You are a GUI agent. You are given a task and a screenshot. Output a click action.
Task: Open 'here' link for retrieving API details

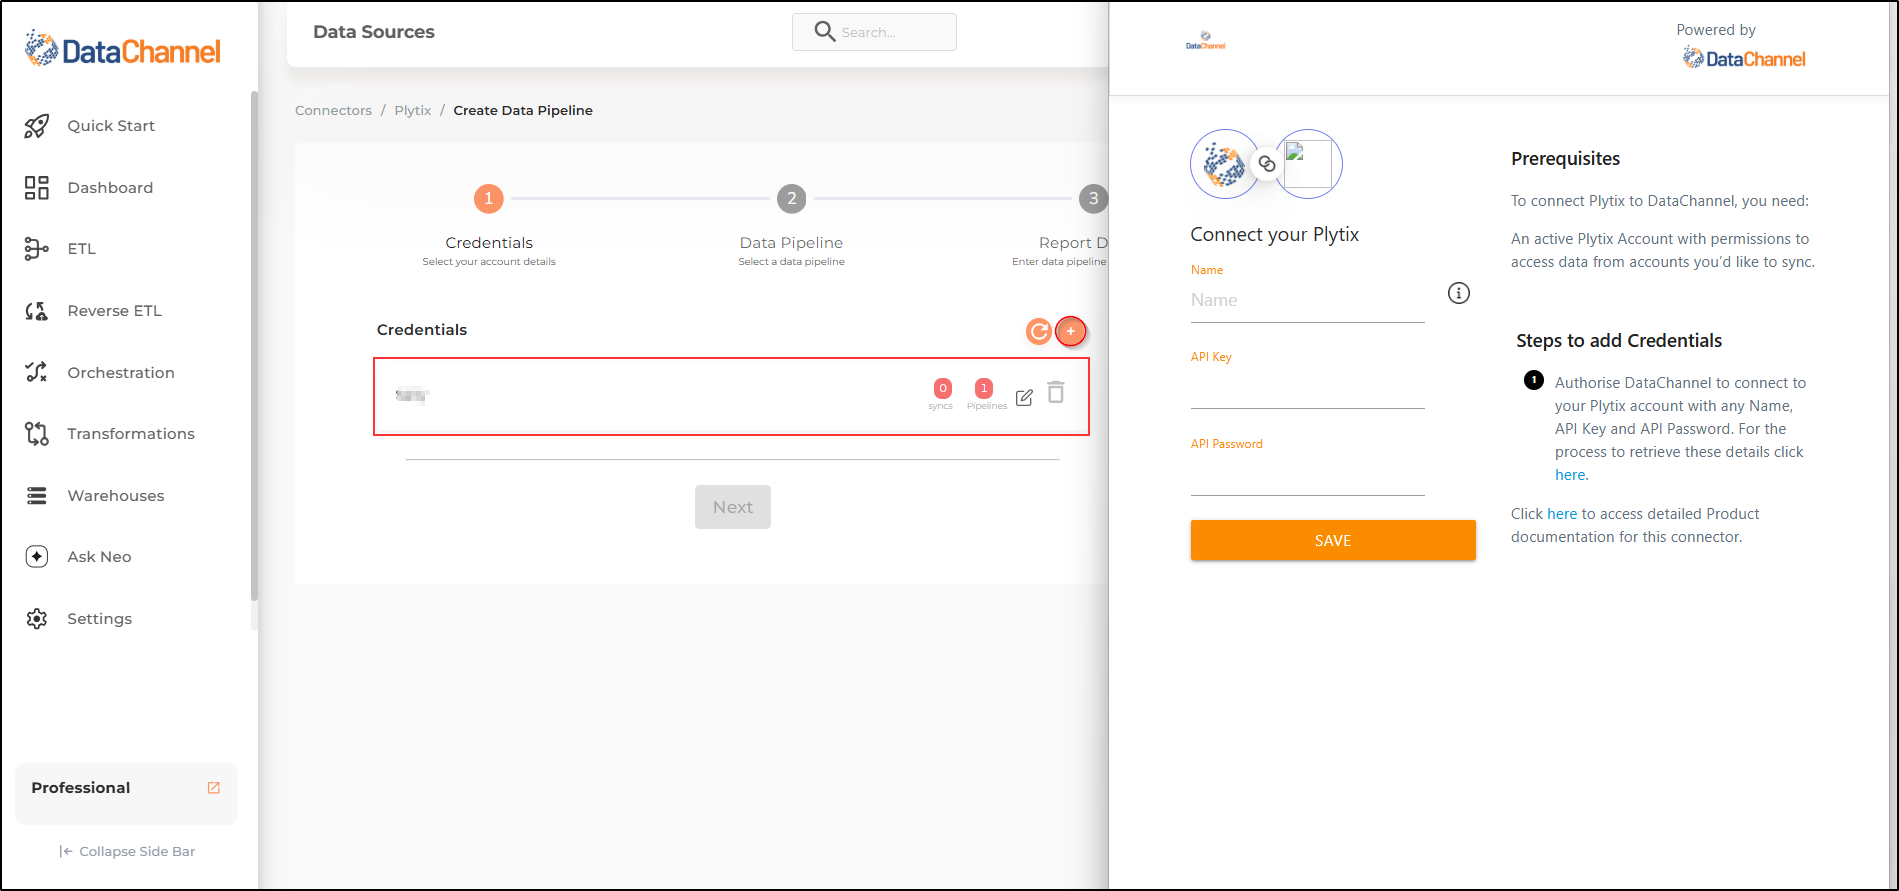1570,475
